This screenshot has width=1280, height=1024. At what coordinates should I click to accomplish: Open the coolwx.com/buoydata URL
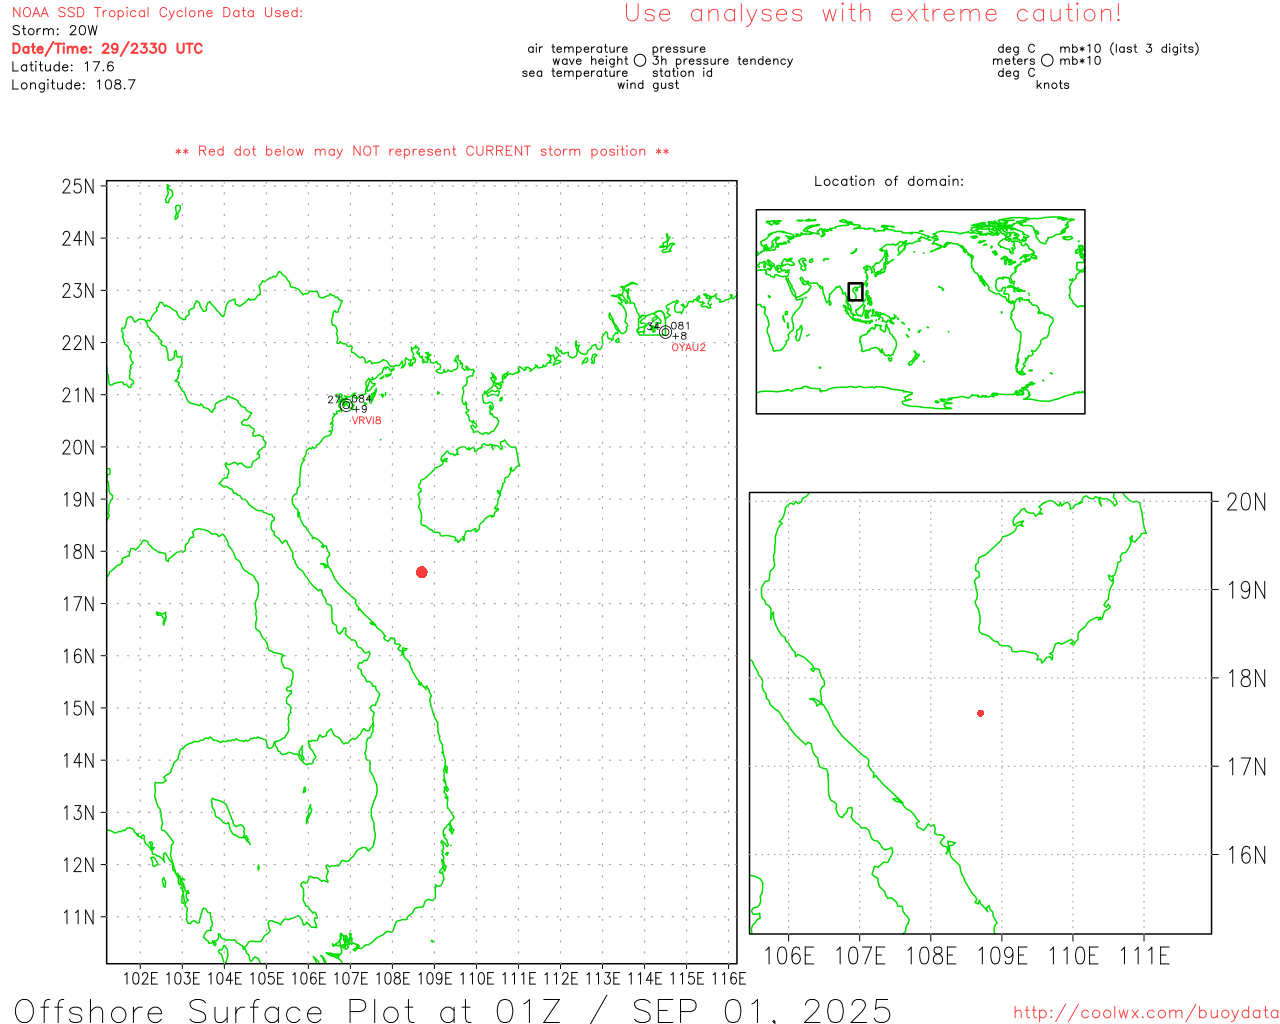point(1146,1012)
